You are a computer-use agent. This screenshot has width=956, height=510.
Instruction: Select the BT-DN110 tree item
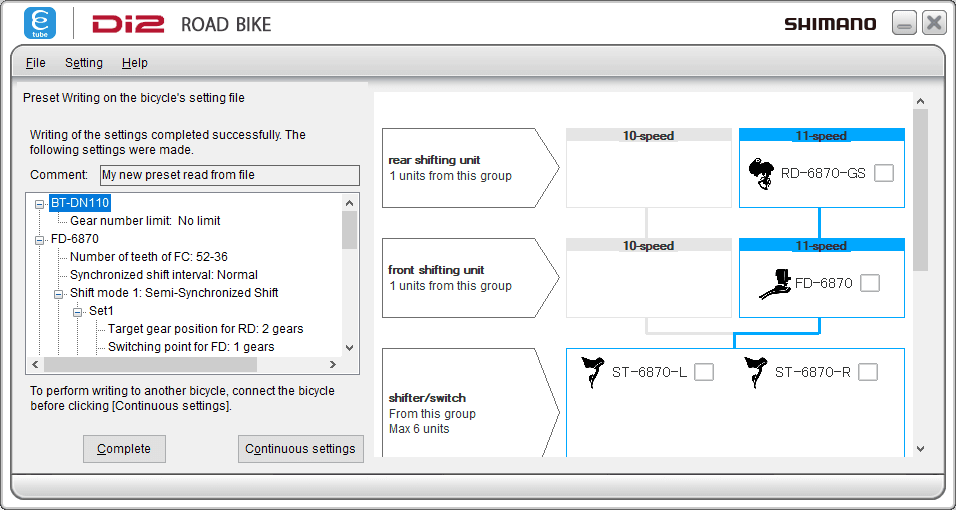[x=80, y=203]
